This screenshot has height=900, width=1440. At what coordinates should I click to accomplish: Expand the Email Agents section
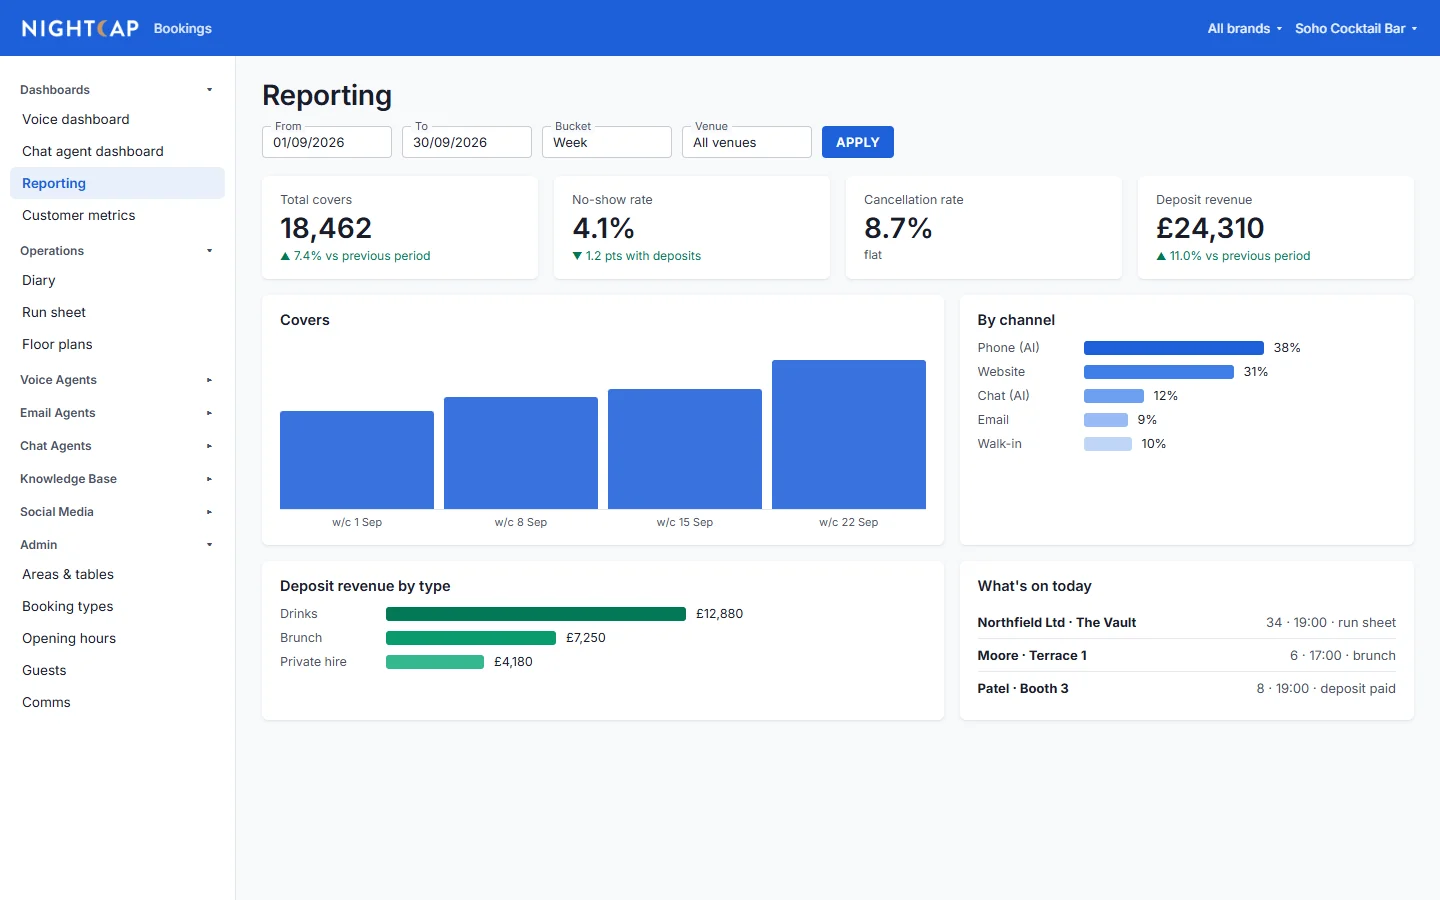pyautogui.click(x=117, y=413)
